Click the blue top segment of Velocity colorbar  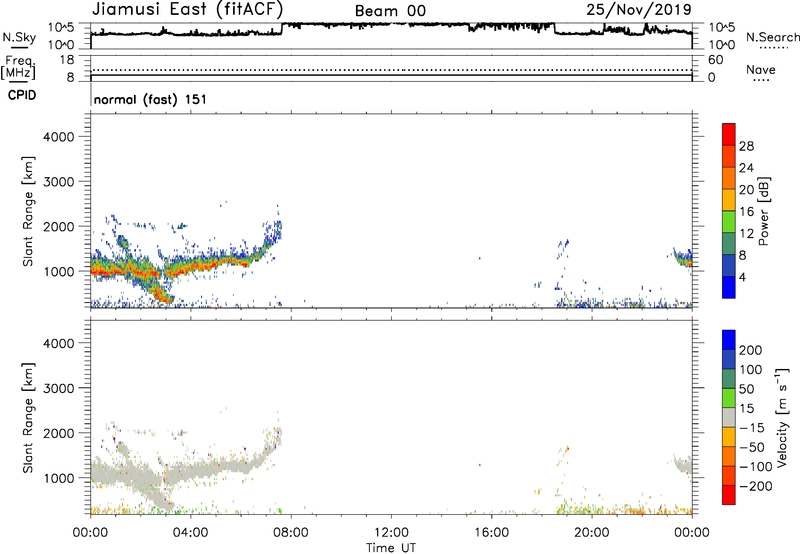click(x=729, y=340)
